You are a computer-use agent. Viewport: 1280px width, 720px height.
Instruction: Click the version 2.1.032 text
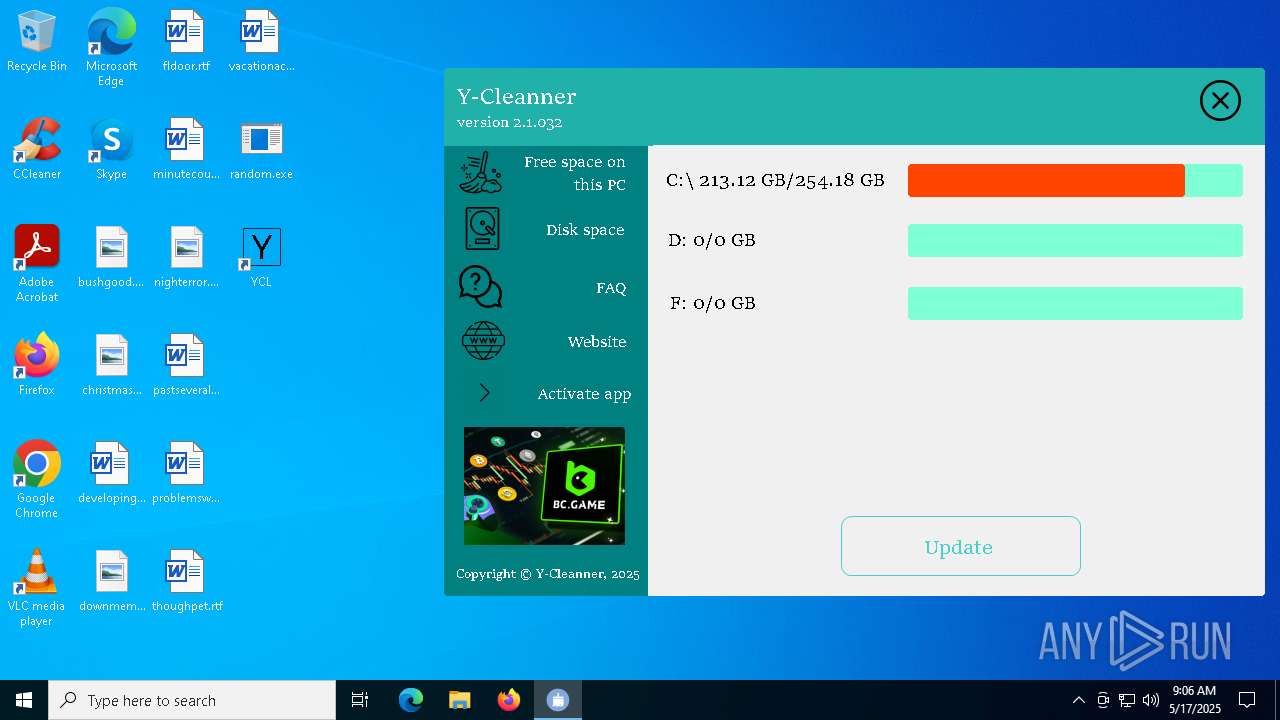click(509, 122)
